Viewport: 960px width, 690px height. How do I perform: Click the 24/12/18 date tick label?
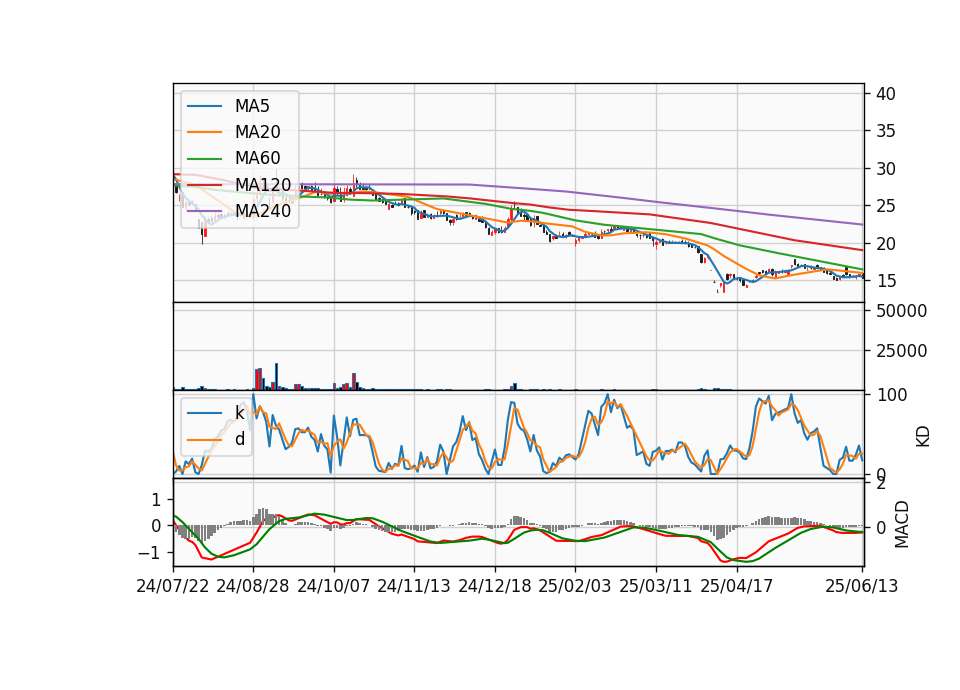coord(495,586)
